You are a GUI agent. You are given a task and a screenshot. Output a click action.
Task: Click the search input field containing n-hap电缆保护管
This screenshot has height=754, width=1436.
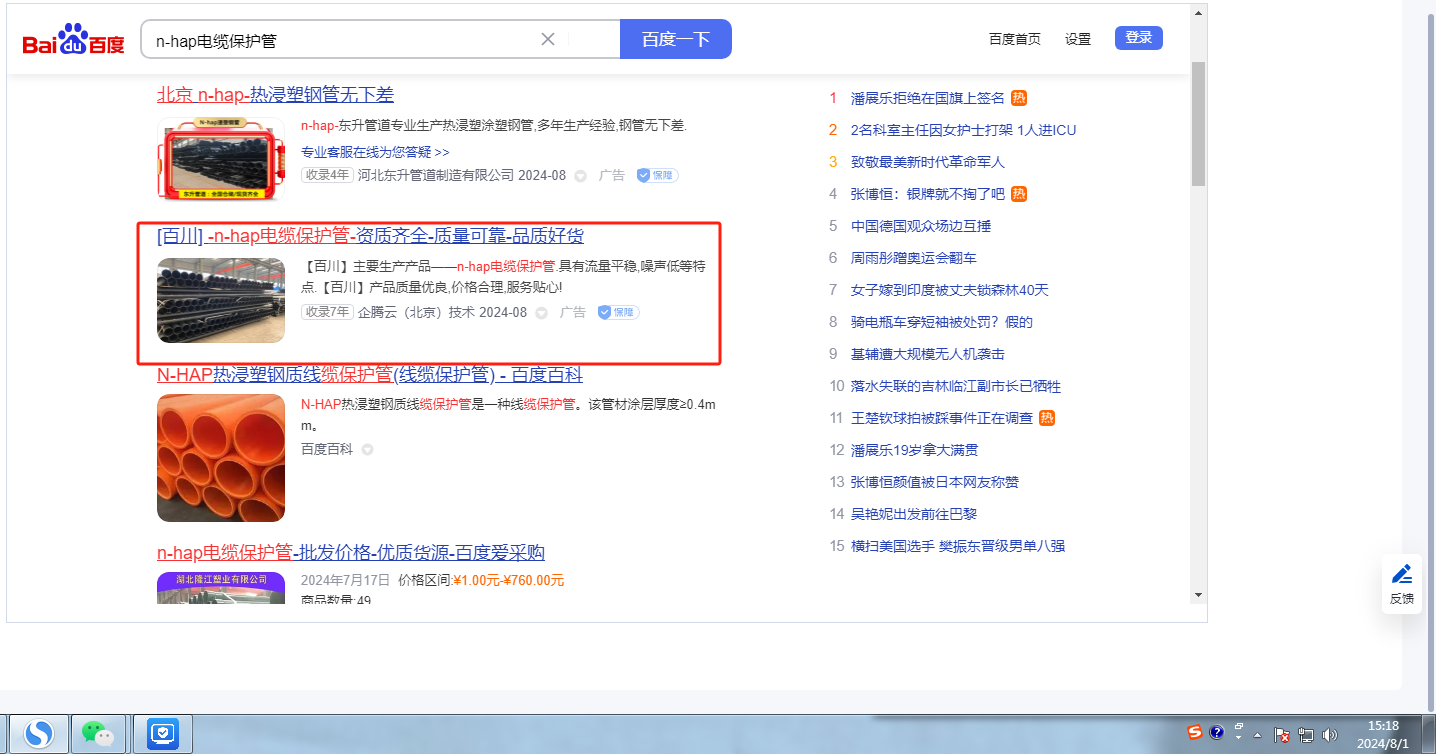point(340,40)
